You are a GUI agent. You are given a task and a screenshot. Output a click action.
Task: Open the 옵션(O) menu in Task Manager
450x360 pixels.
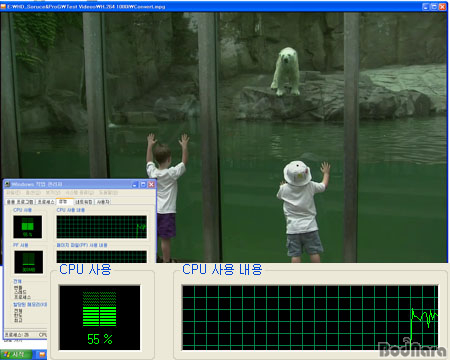(33, 193)
